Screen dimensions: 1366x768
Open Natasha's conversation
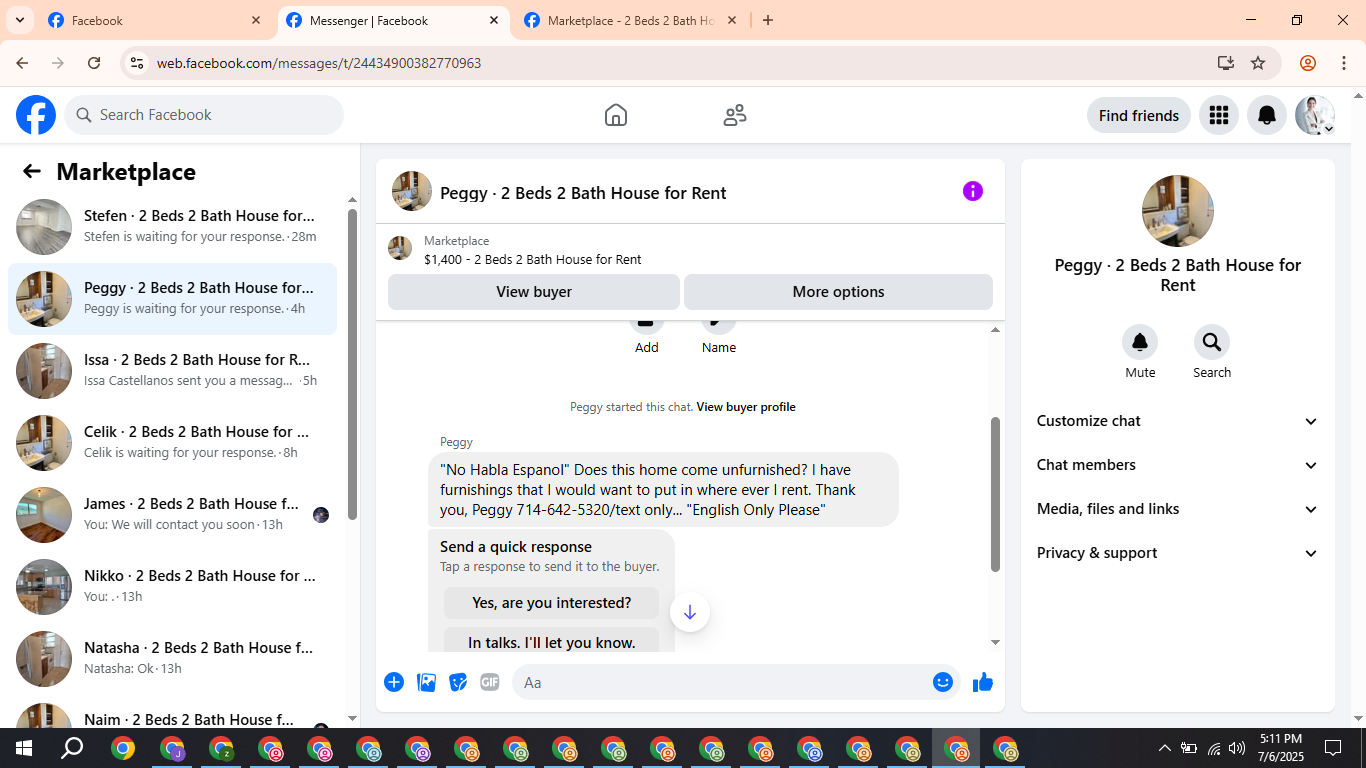tap(172, 659)
